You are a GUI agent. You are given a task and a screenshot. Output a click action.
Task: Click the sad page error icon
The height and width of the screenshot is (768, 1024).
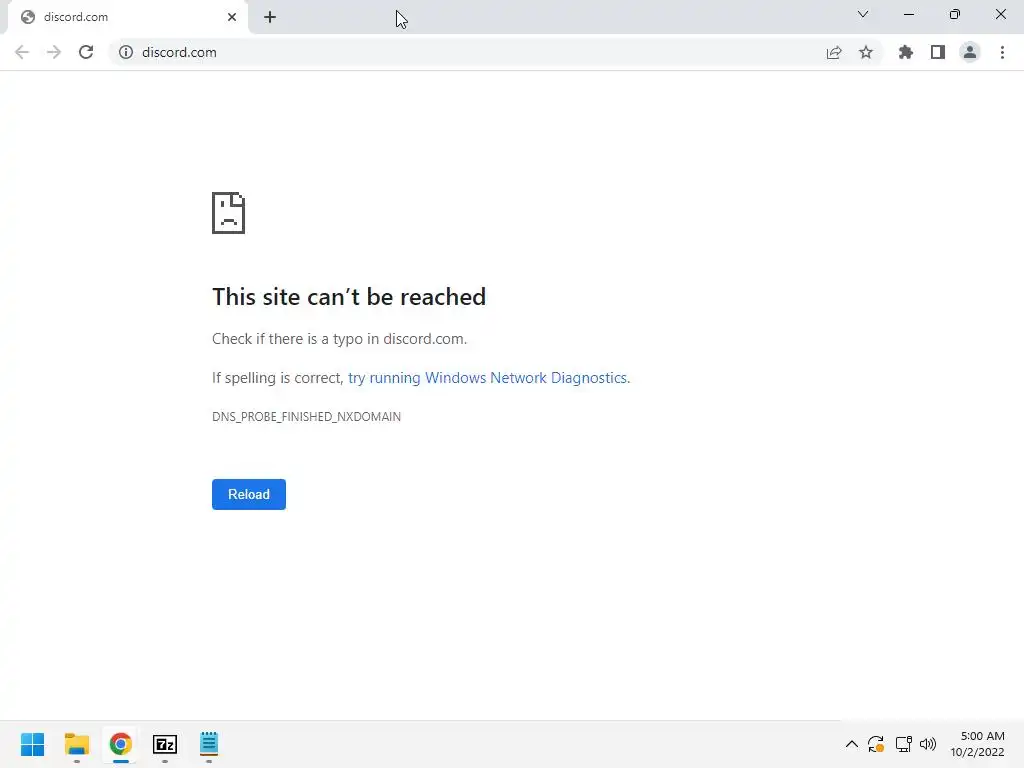pyautogui.click(x=229, y=213)
